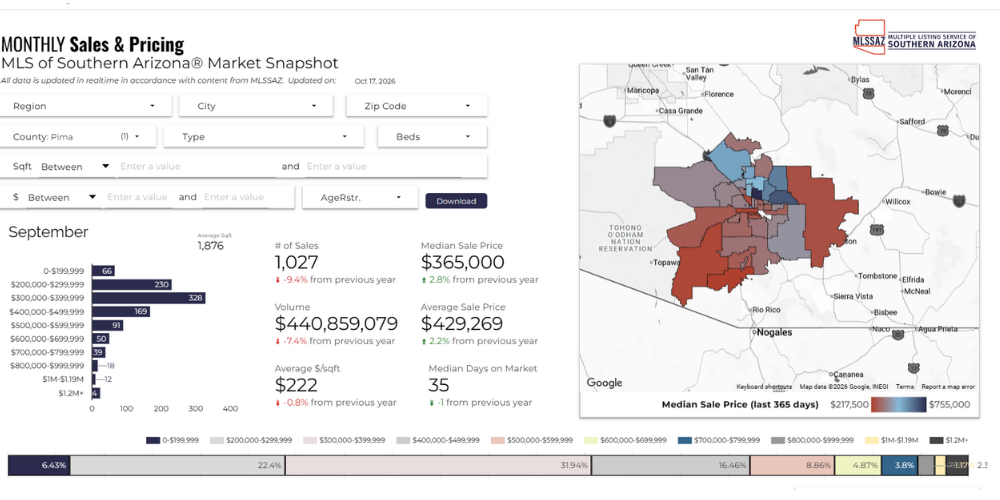
Task: Click the first price value input field
Action: (x=138, y=197)
